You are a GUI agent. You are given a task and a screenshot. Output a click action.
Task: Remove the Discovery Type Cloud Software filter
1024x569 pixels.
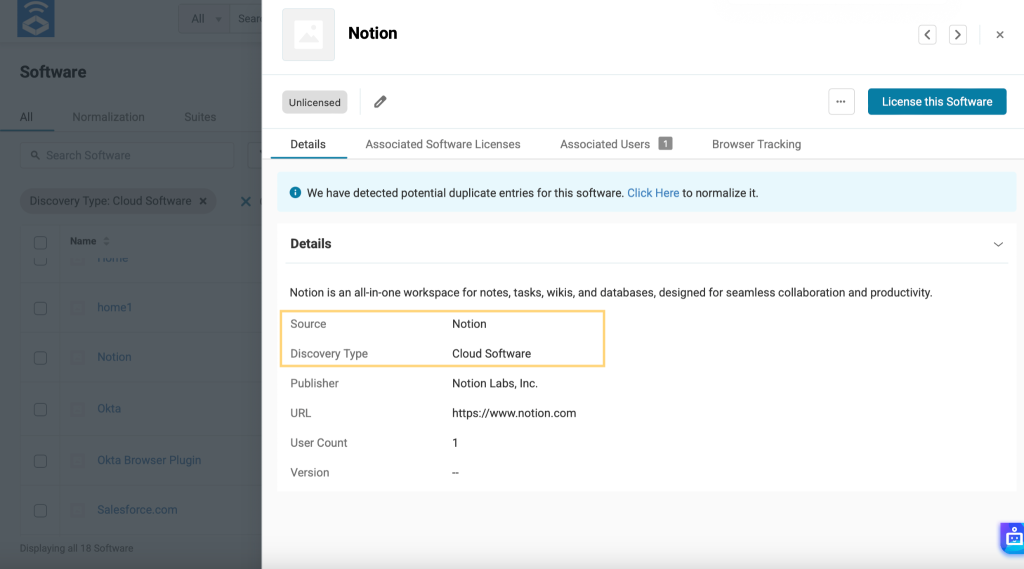[x=203, y=201]
